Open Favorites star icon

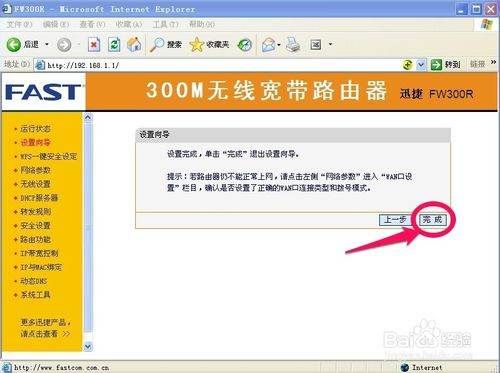pyautogui.click(x=196, y=45)
